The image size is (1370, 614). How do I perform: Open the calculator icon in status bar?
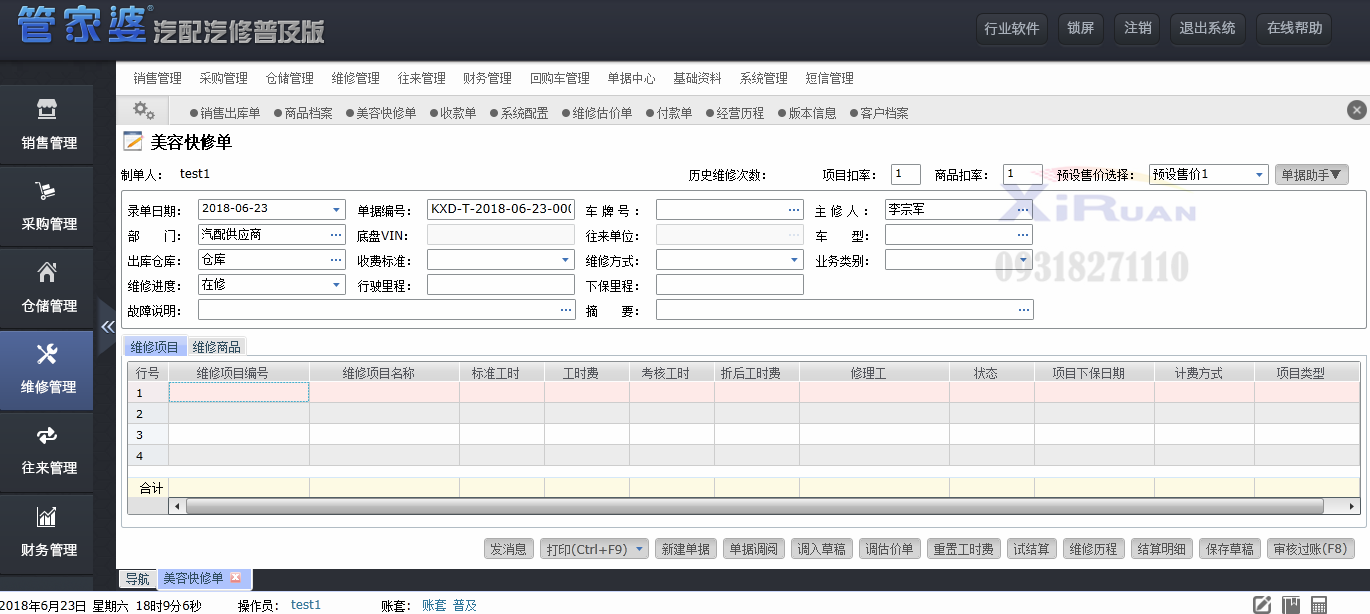pyautogui.click(x=1319, y=604)
